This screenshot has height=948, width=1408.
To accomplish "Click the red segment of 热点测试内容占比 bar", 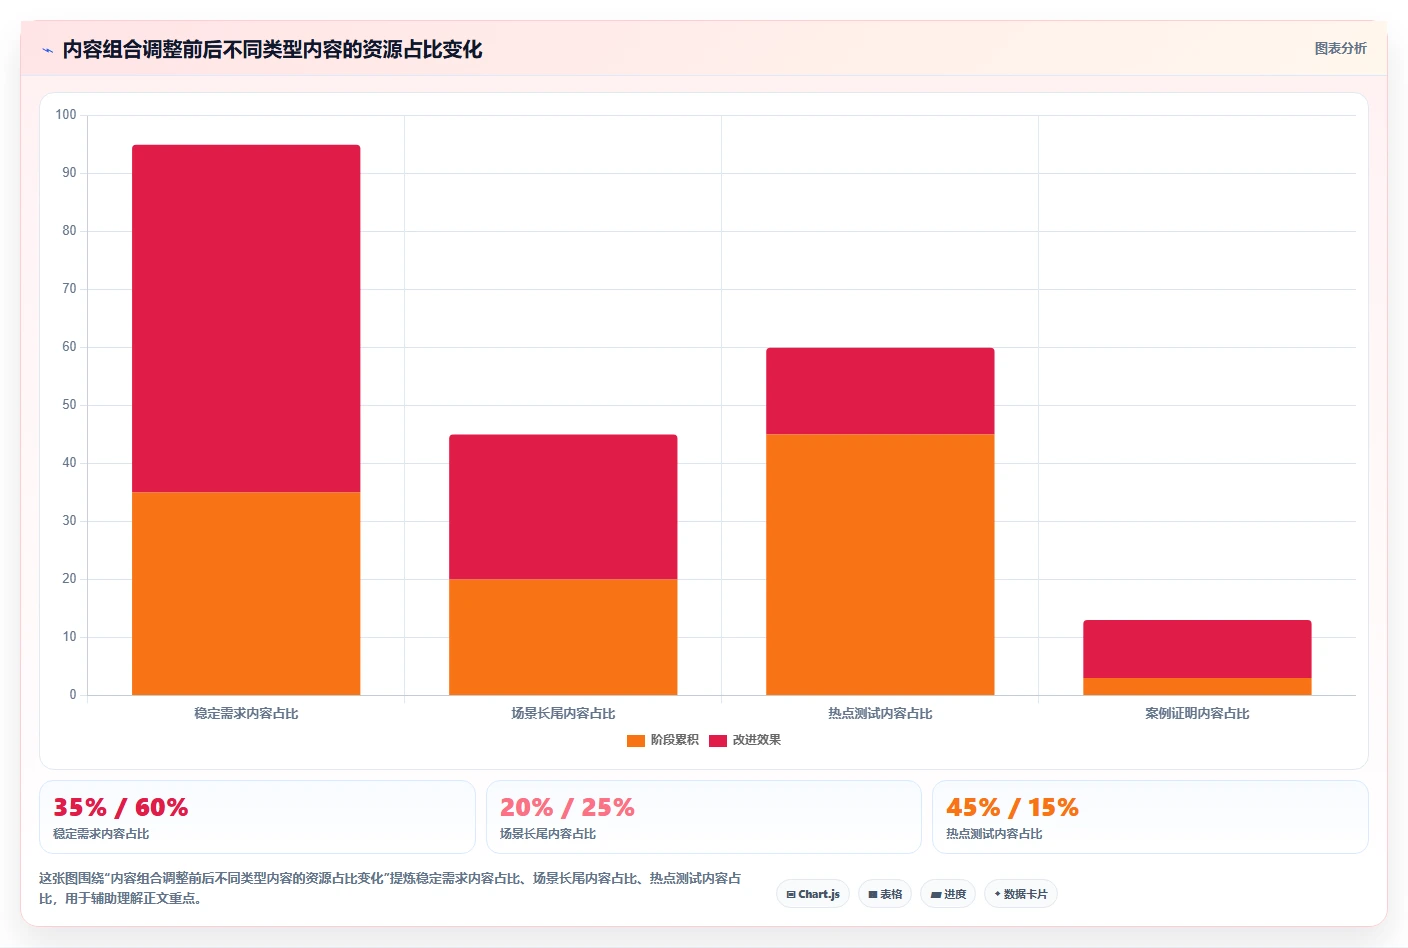I will pos(880,391).
